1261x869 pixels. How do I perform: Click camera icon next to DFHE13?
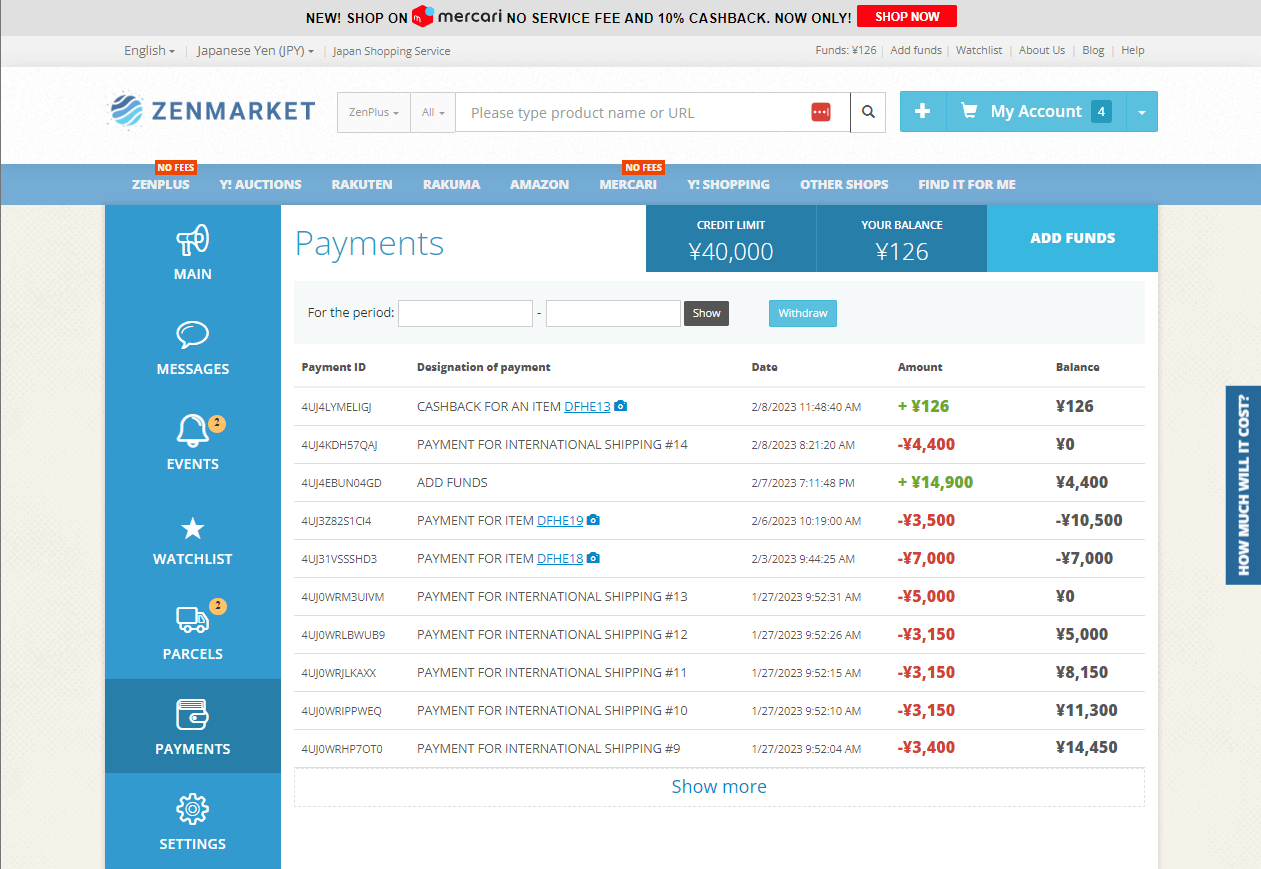[x=620, y=406]
